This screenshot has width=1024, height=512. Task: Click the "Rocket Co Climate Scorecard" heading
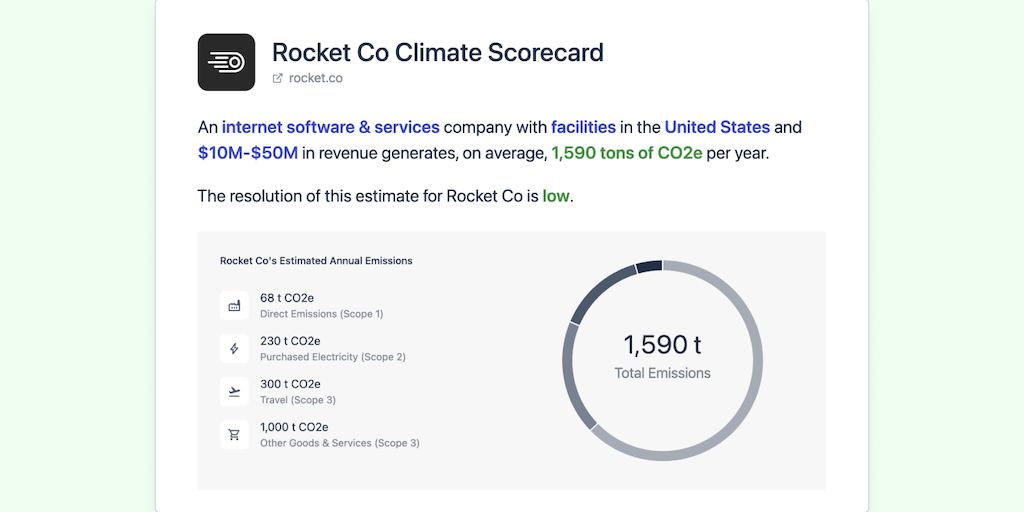click(438, 52)
